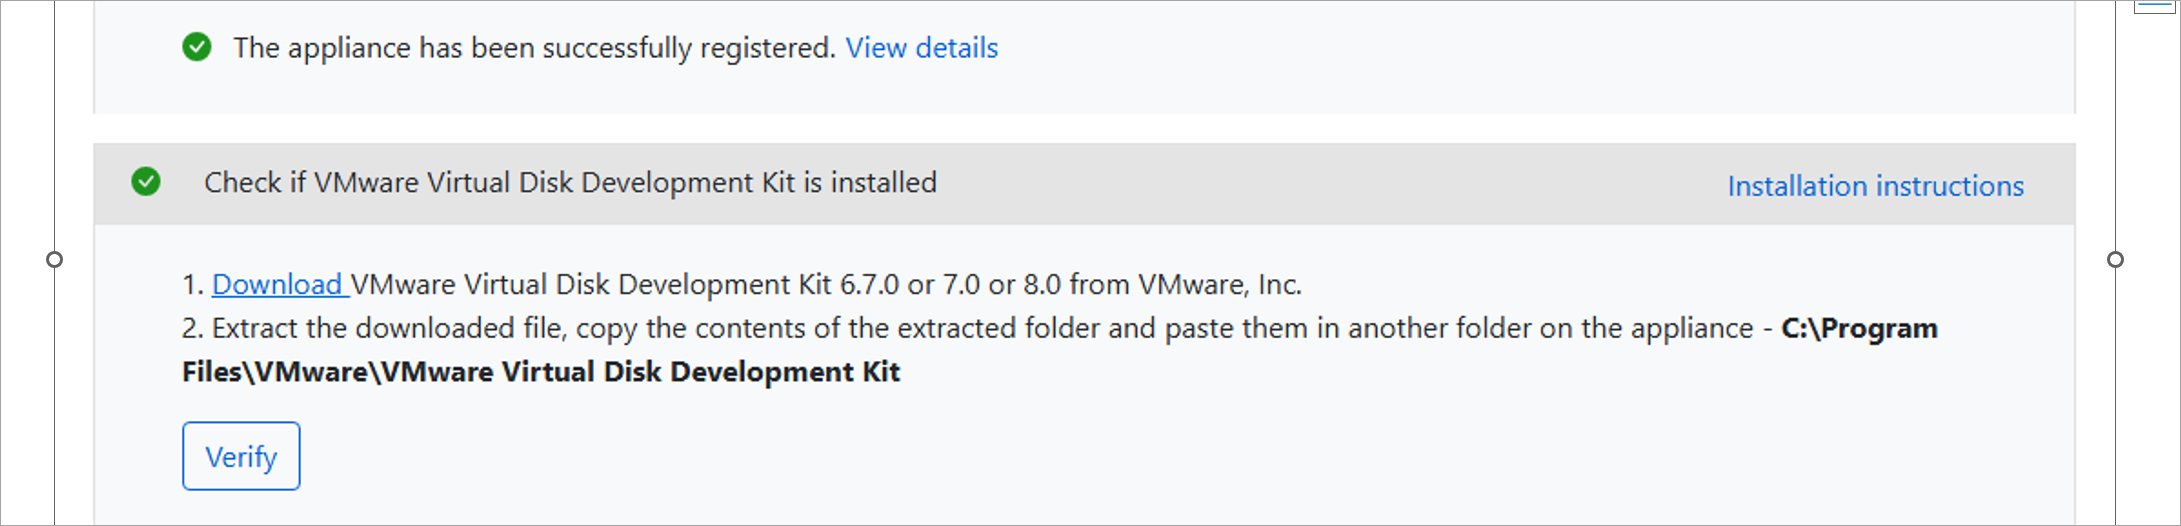Click the '6.7.0' version number

click(x=869, y=285)
